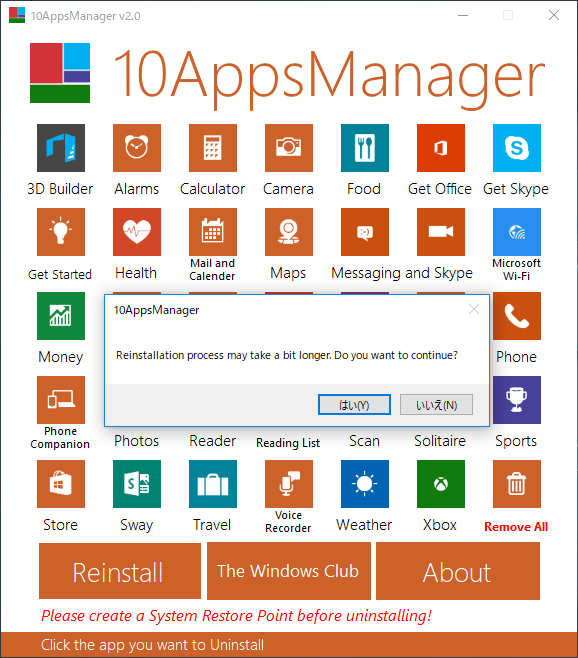The height and width of the screenshot is (658, 578).
Task: Click the Reinstall button
Action: (x=120, y=571)
